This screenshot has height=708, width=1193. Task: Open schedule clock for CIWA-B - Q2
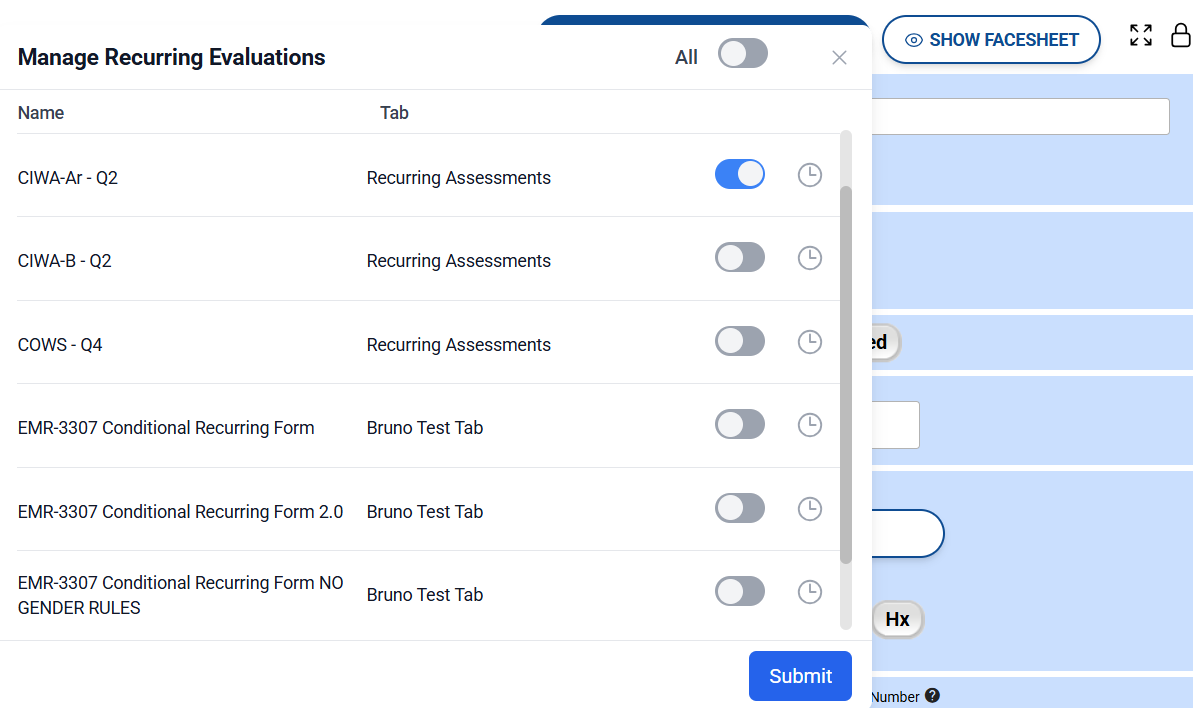coord(809,258)
